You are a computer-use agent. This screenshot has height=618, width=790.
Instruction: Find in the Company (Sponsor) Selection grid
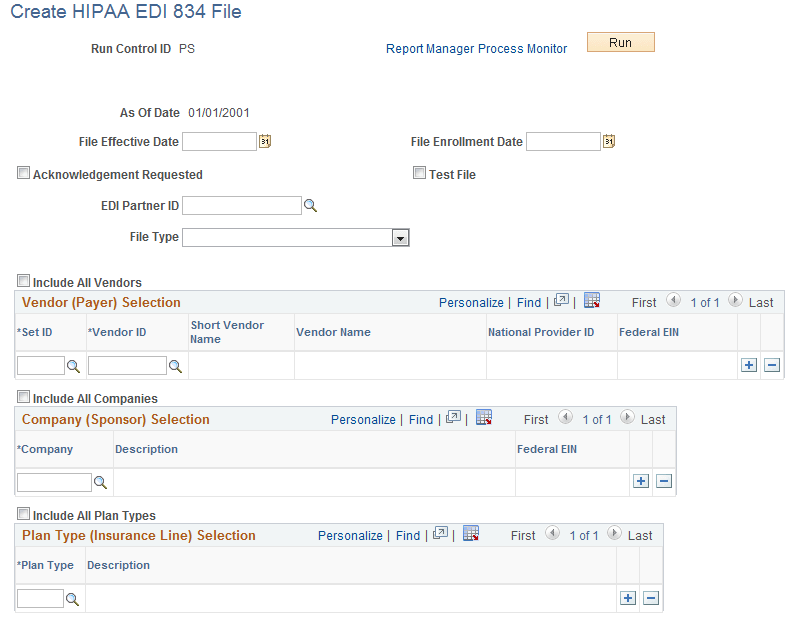421,420
